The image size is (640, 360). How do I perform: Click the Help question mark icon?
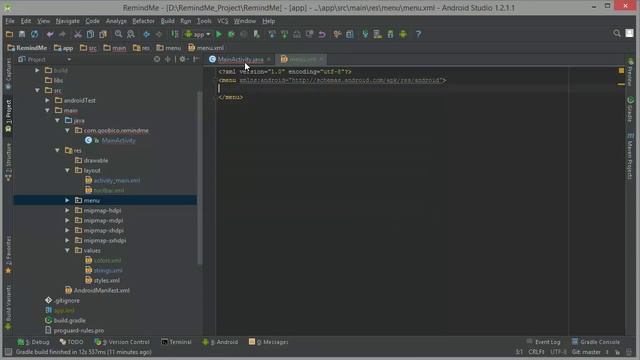(x=418, y=34)
